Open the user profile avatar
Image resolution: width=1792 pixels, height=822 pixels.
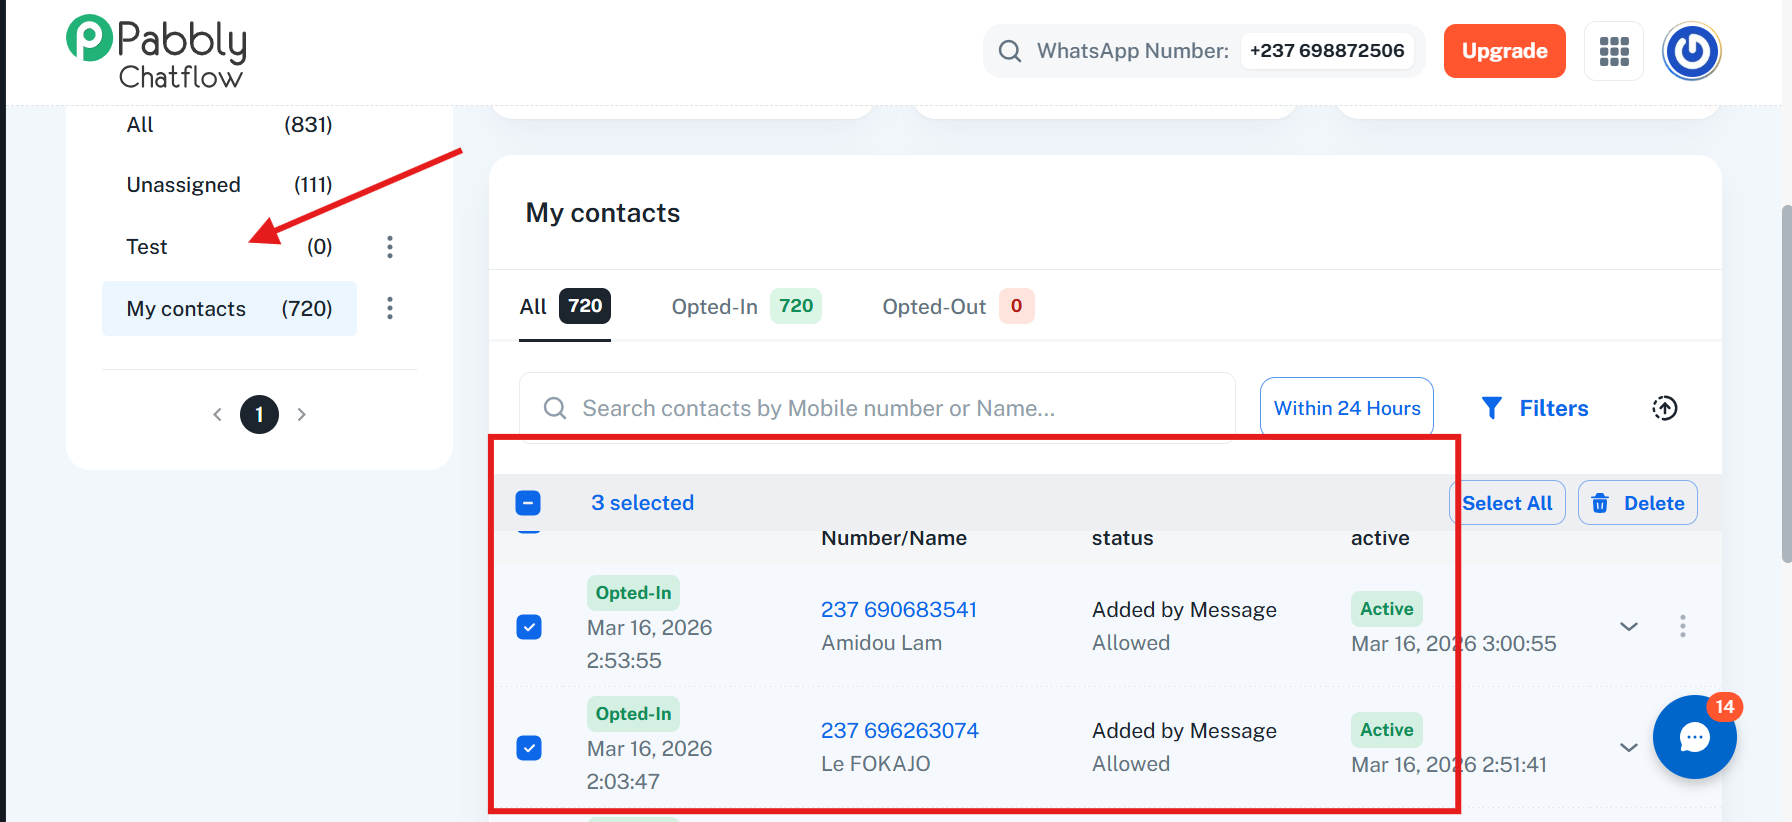pos(1690,51)
